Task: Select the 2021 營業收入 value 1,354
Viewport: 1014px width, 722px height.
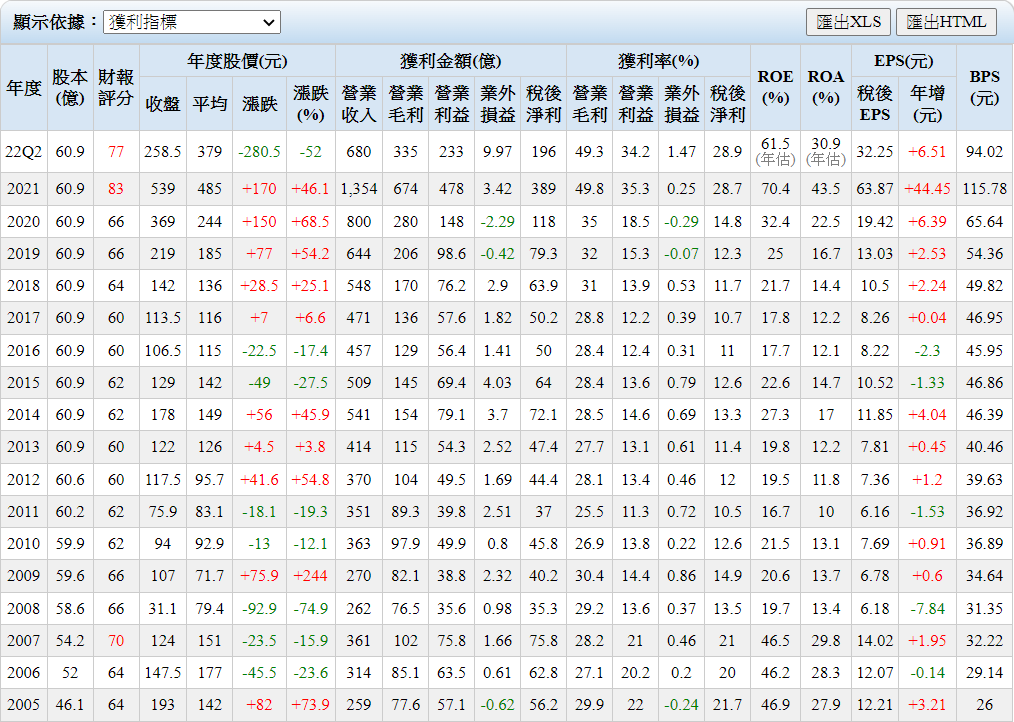Action: pos(359,189)
